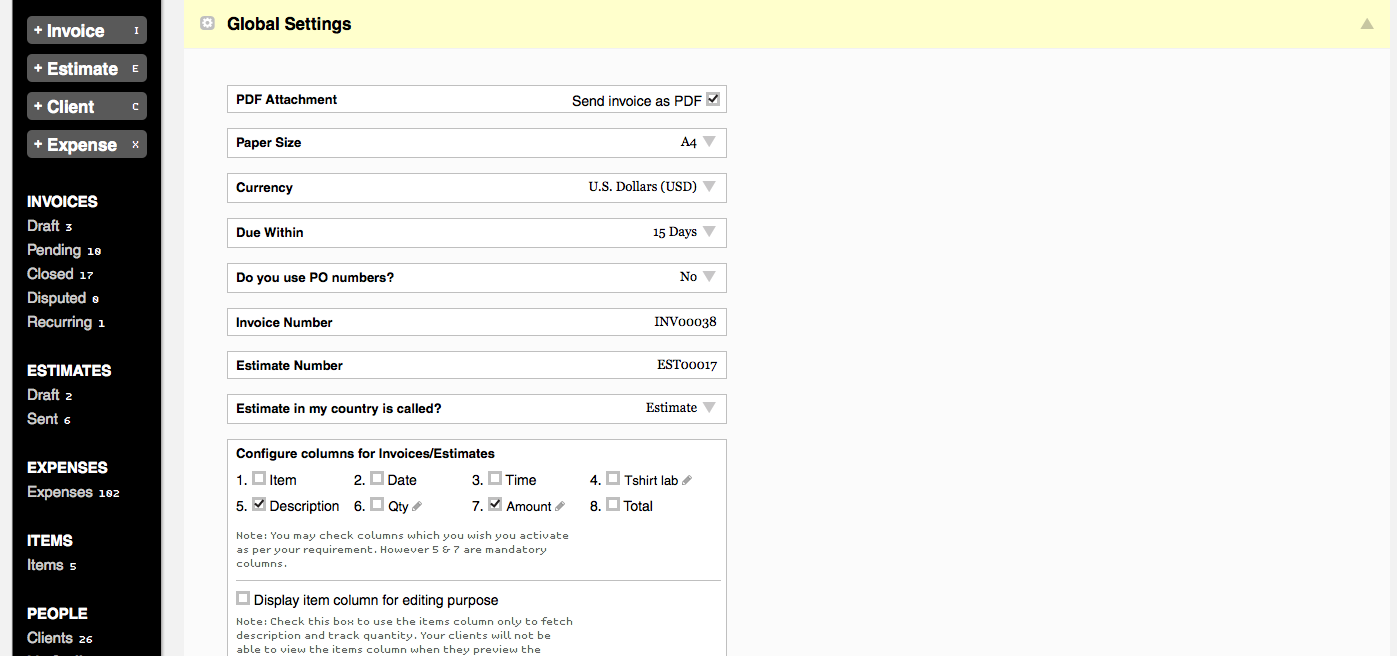Click the pencil icon beside Tshirt lab

point(687,480)
